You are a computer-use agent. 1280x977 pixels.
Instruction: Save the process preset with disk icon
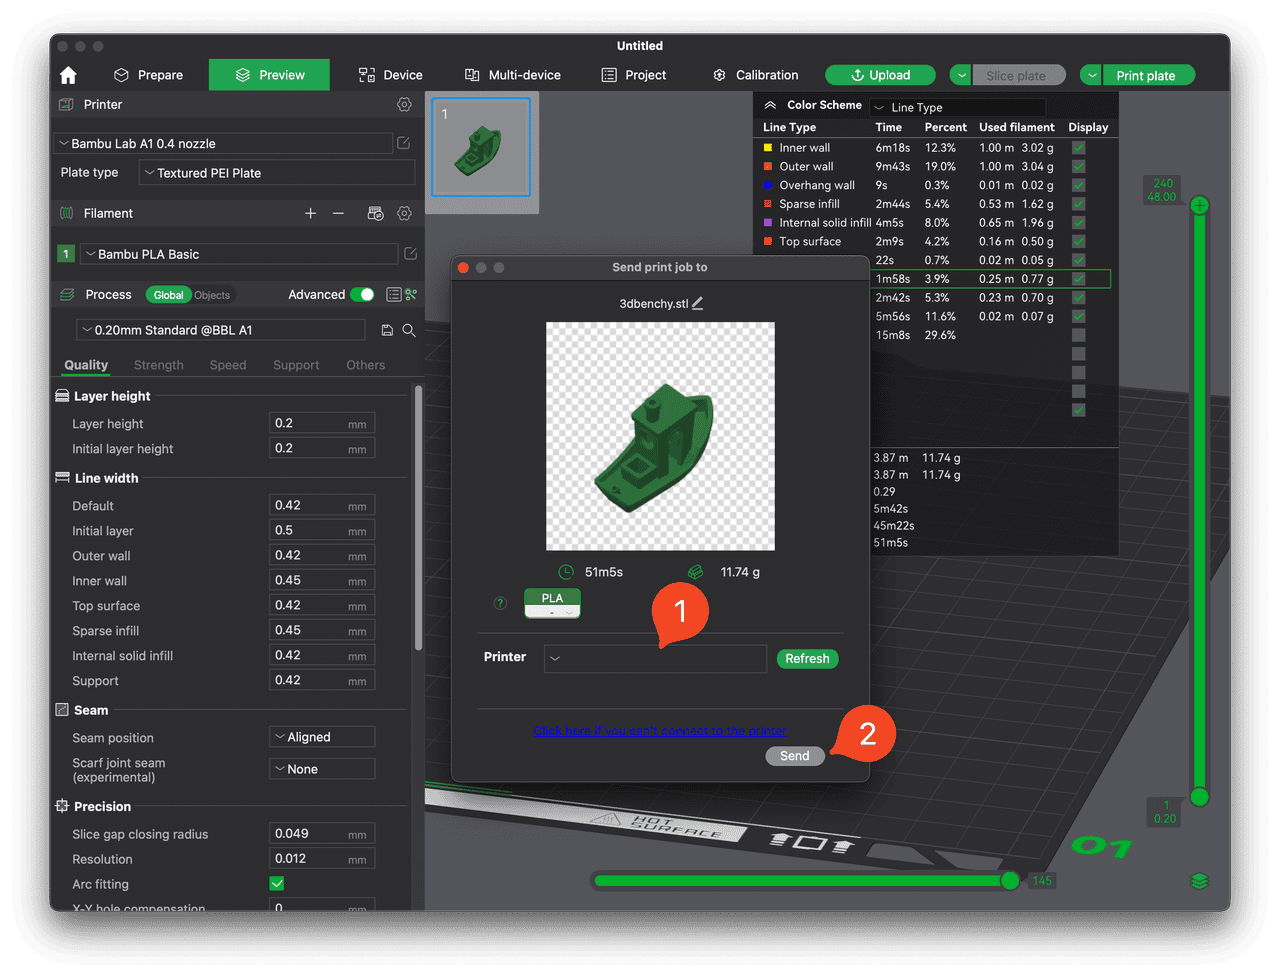[x=388, y=330]
